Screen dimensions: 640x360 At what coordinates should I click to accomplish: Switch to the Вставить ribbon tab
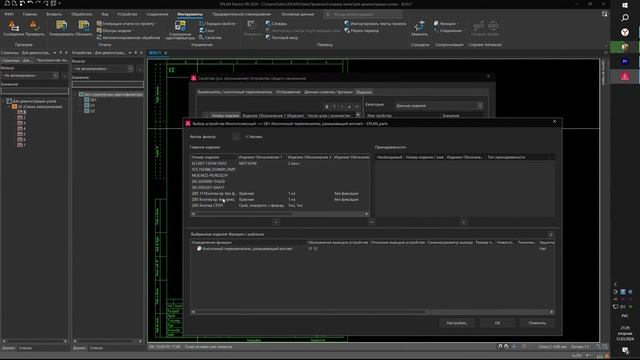coord(54,14)
